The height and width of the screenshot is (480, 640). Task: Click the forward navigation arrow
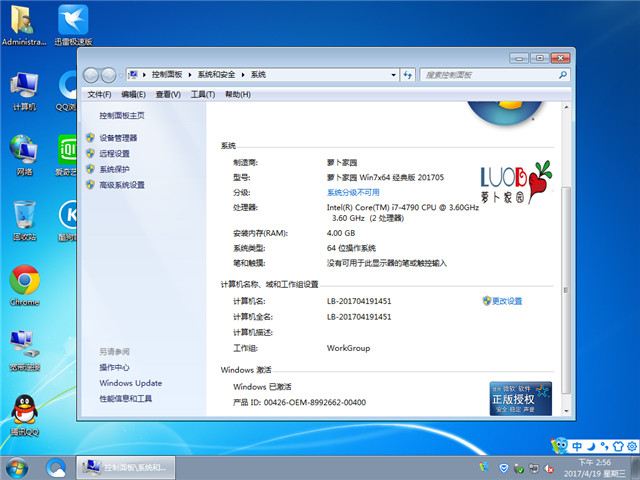point(108,75)
